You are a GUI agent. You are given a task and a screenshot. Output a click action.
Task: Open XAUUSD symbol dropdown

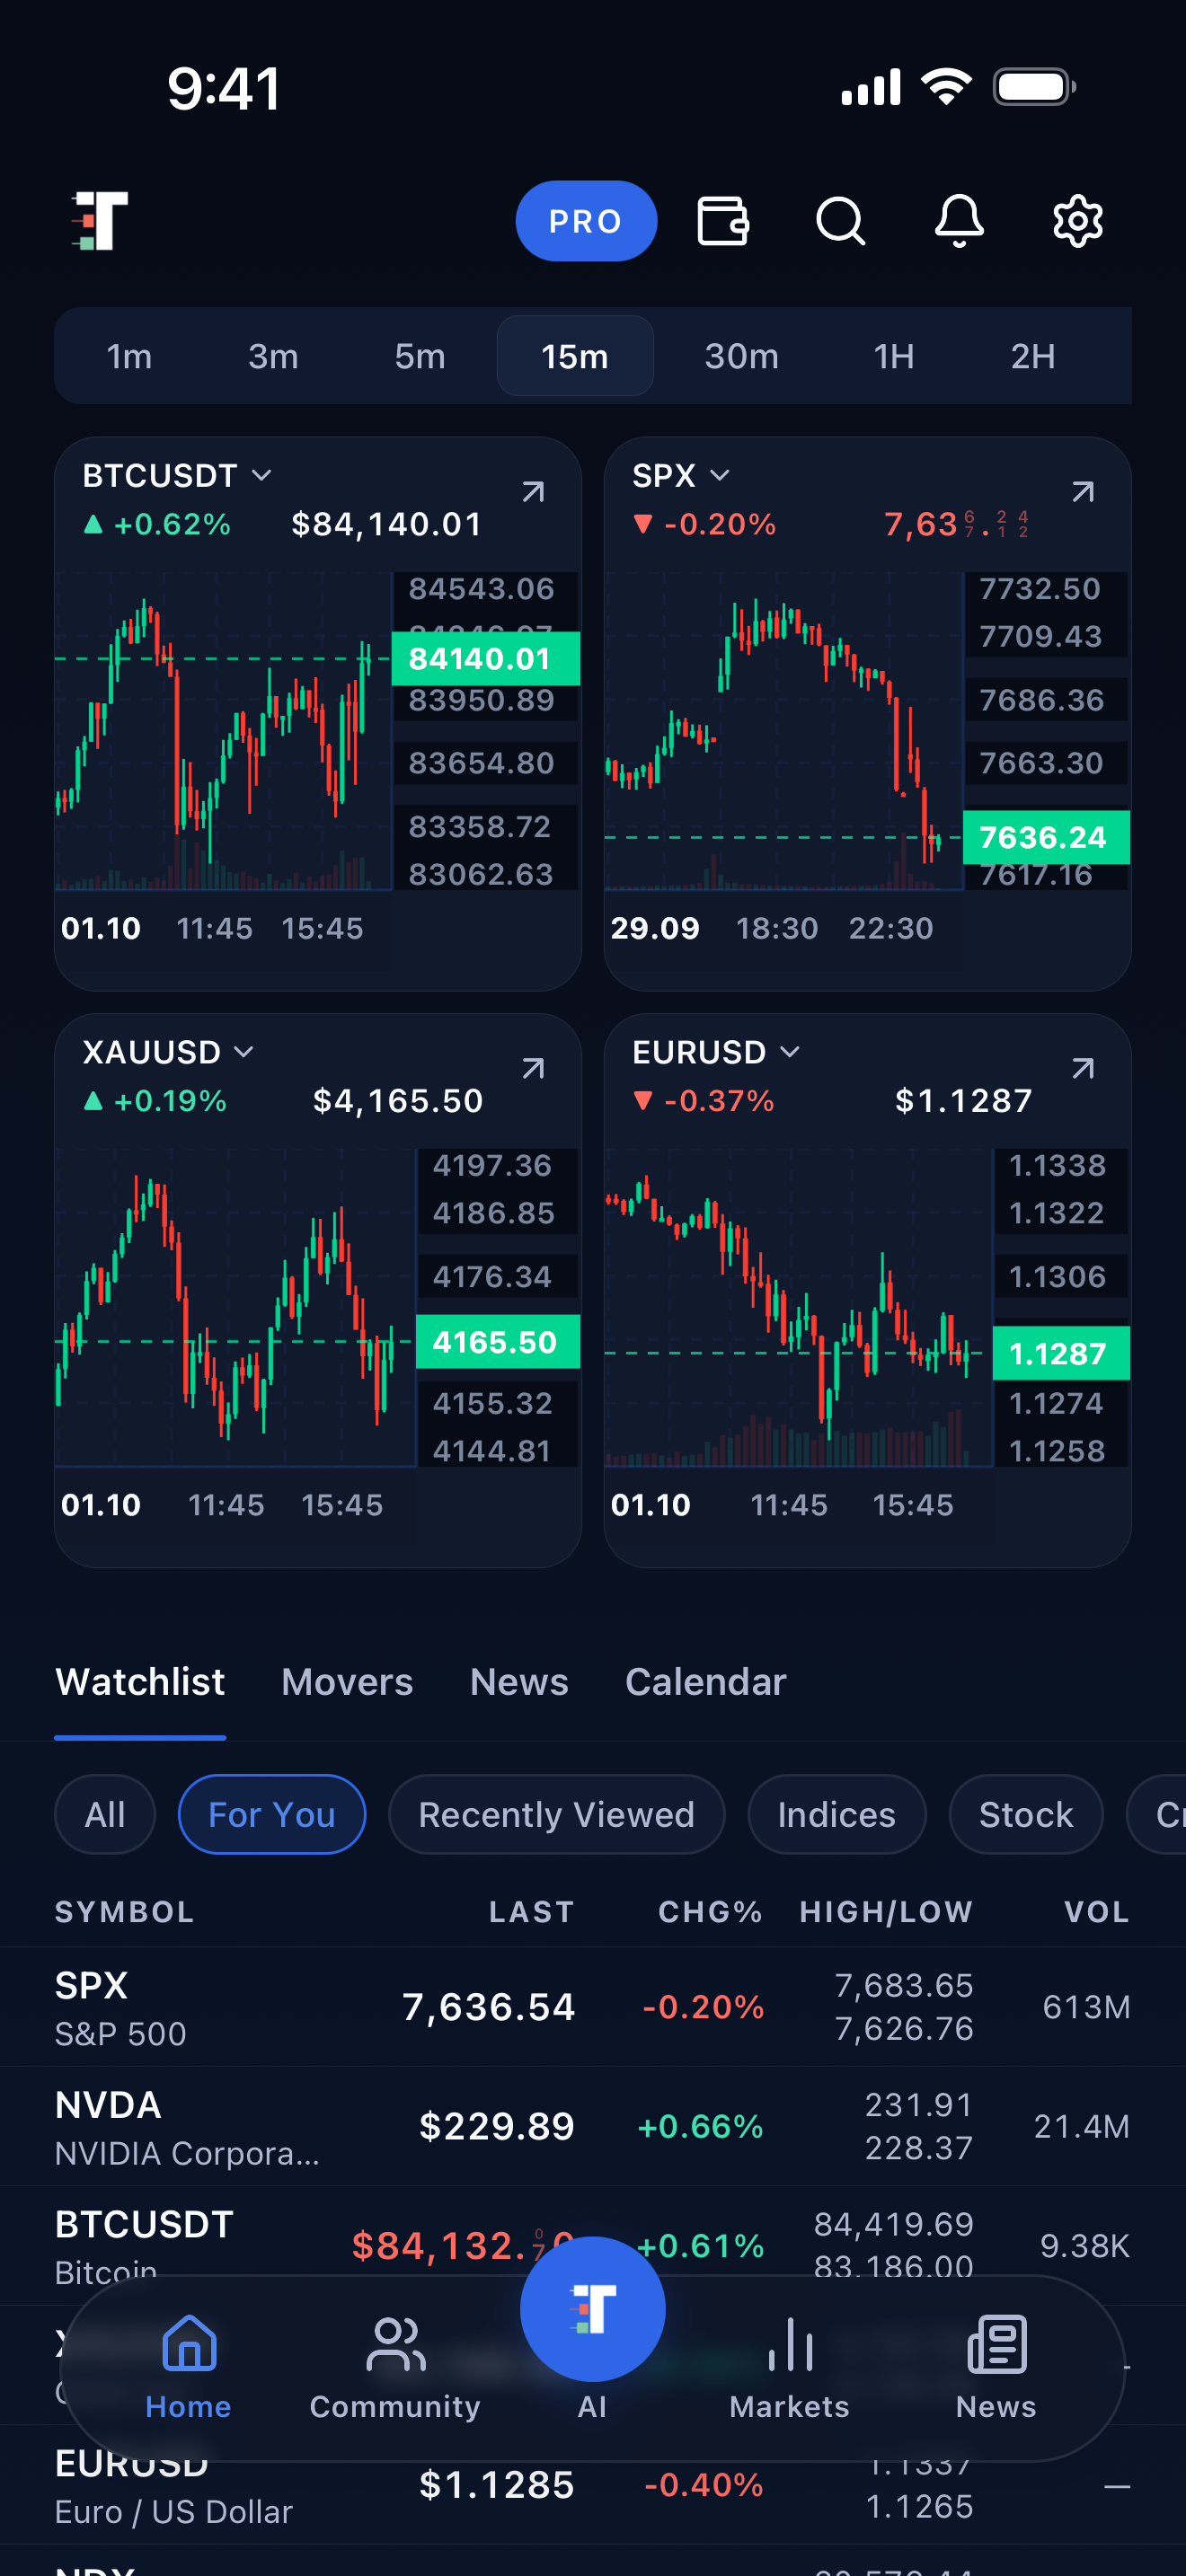point(168,1052)
